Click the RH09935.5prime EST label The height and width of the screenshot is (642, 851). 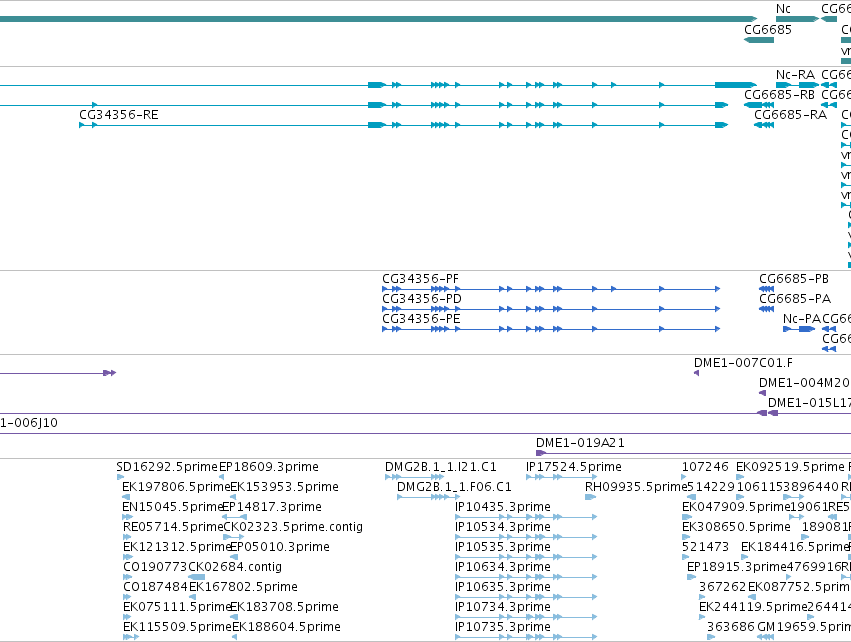[636, 487]
